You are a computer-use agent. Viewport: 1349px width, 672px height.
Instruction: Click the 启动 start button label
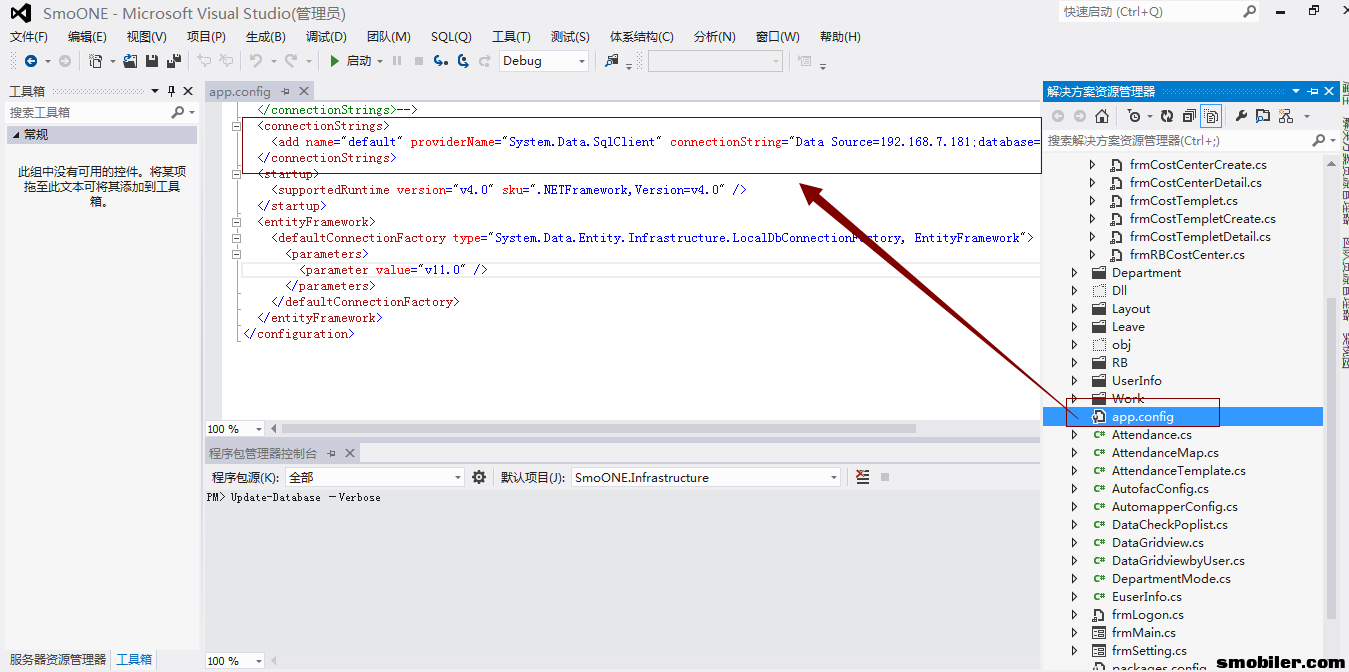pos(359,61)
